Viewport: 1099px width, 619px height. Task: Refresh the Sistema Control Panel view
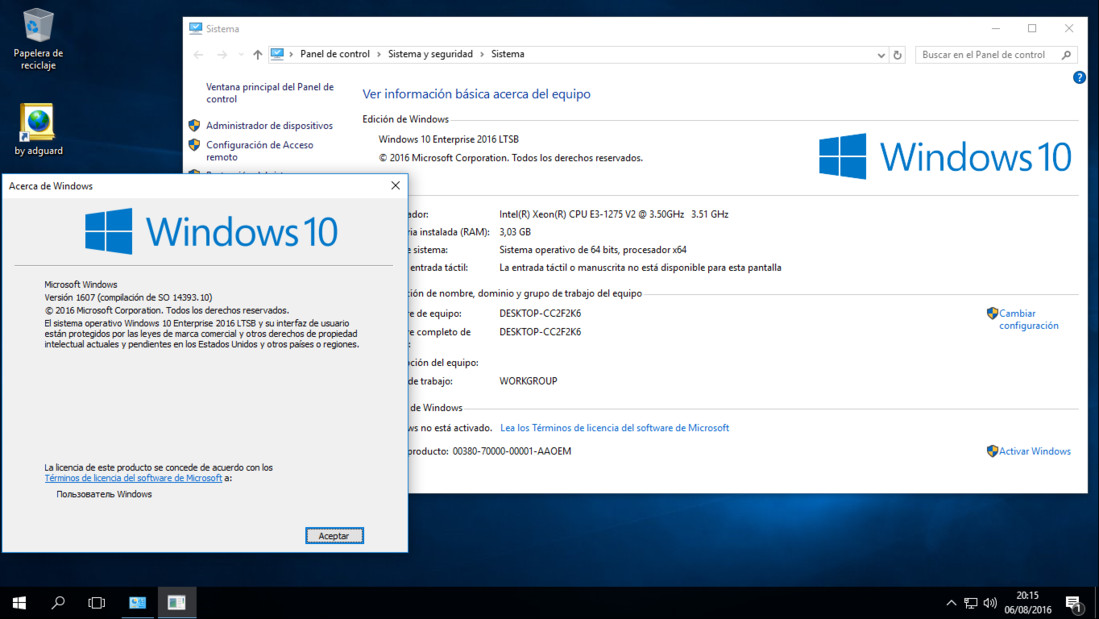[897, 55]
